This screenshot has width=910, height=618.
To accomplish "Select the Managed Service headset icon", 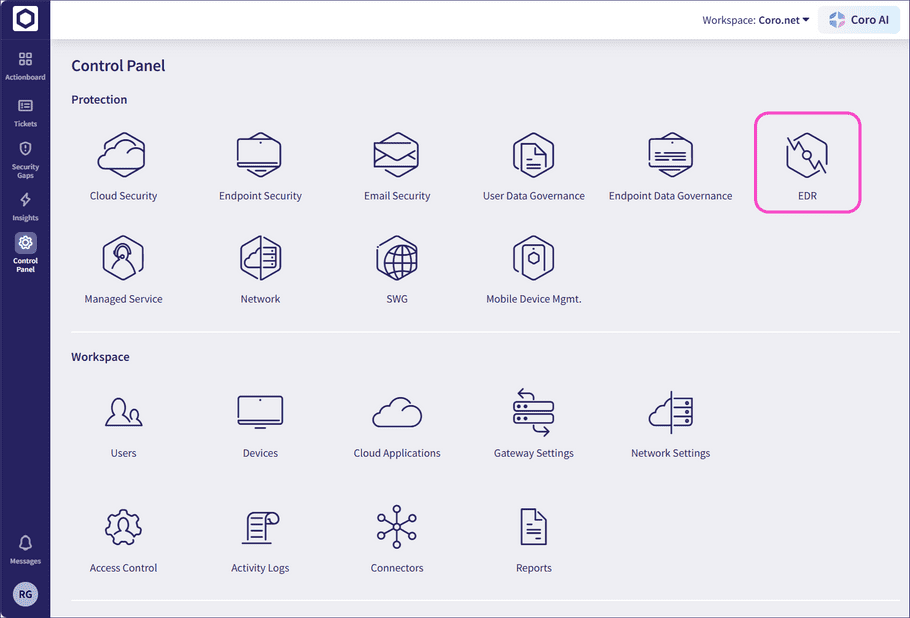I will 123,260.
